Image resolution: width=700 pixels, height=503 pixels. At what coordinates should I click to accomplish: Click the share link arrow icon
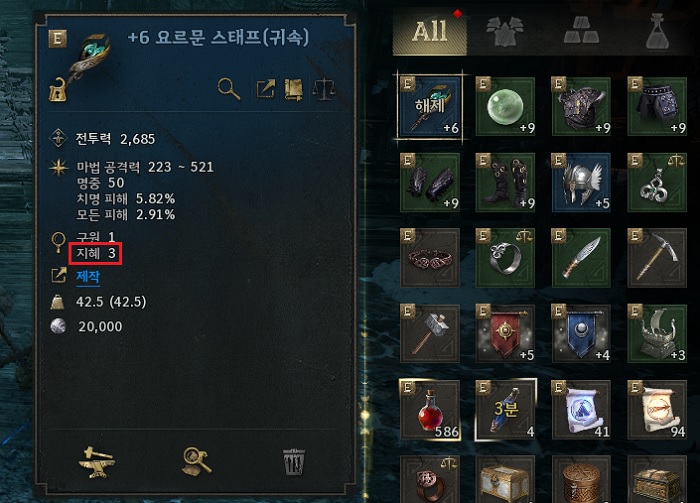point(266,88)
